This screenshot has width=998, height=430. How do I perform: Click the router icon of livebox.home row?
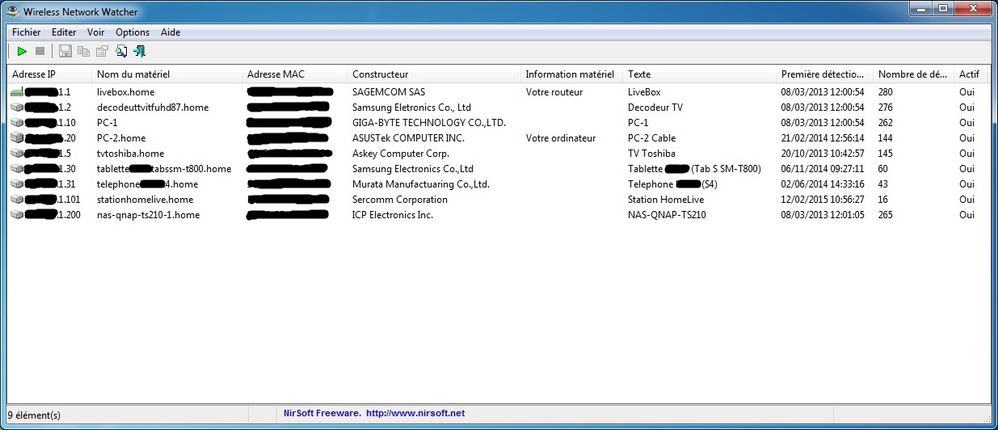(17, 92)
